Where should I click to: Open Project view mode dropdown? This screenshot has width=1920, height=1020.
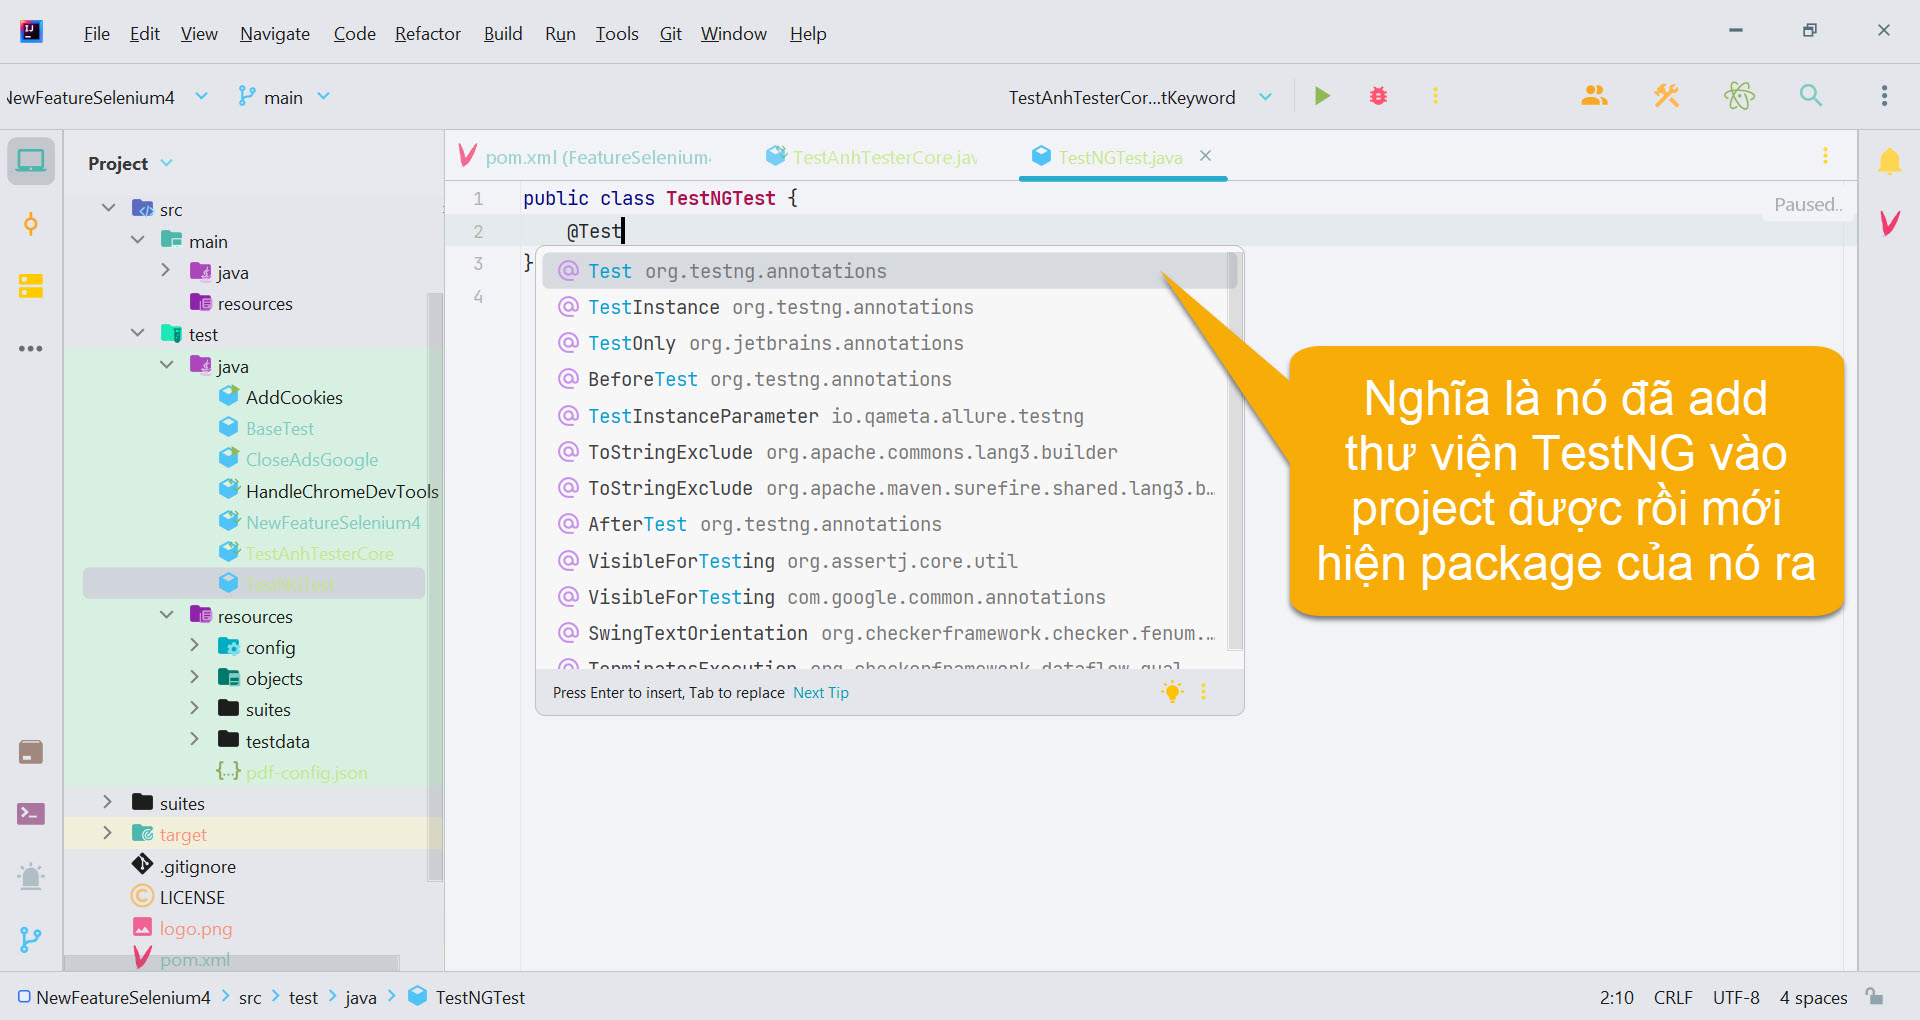point(130,163)
